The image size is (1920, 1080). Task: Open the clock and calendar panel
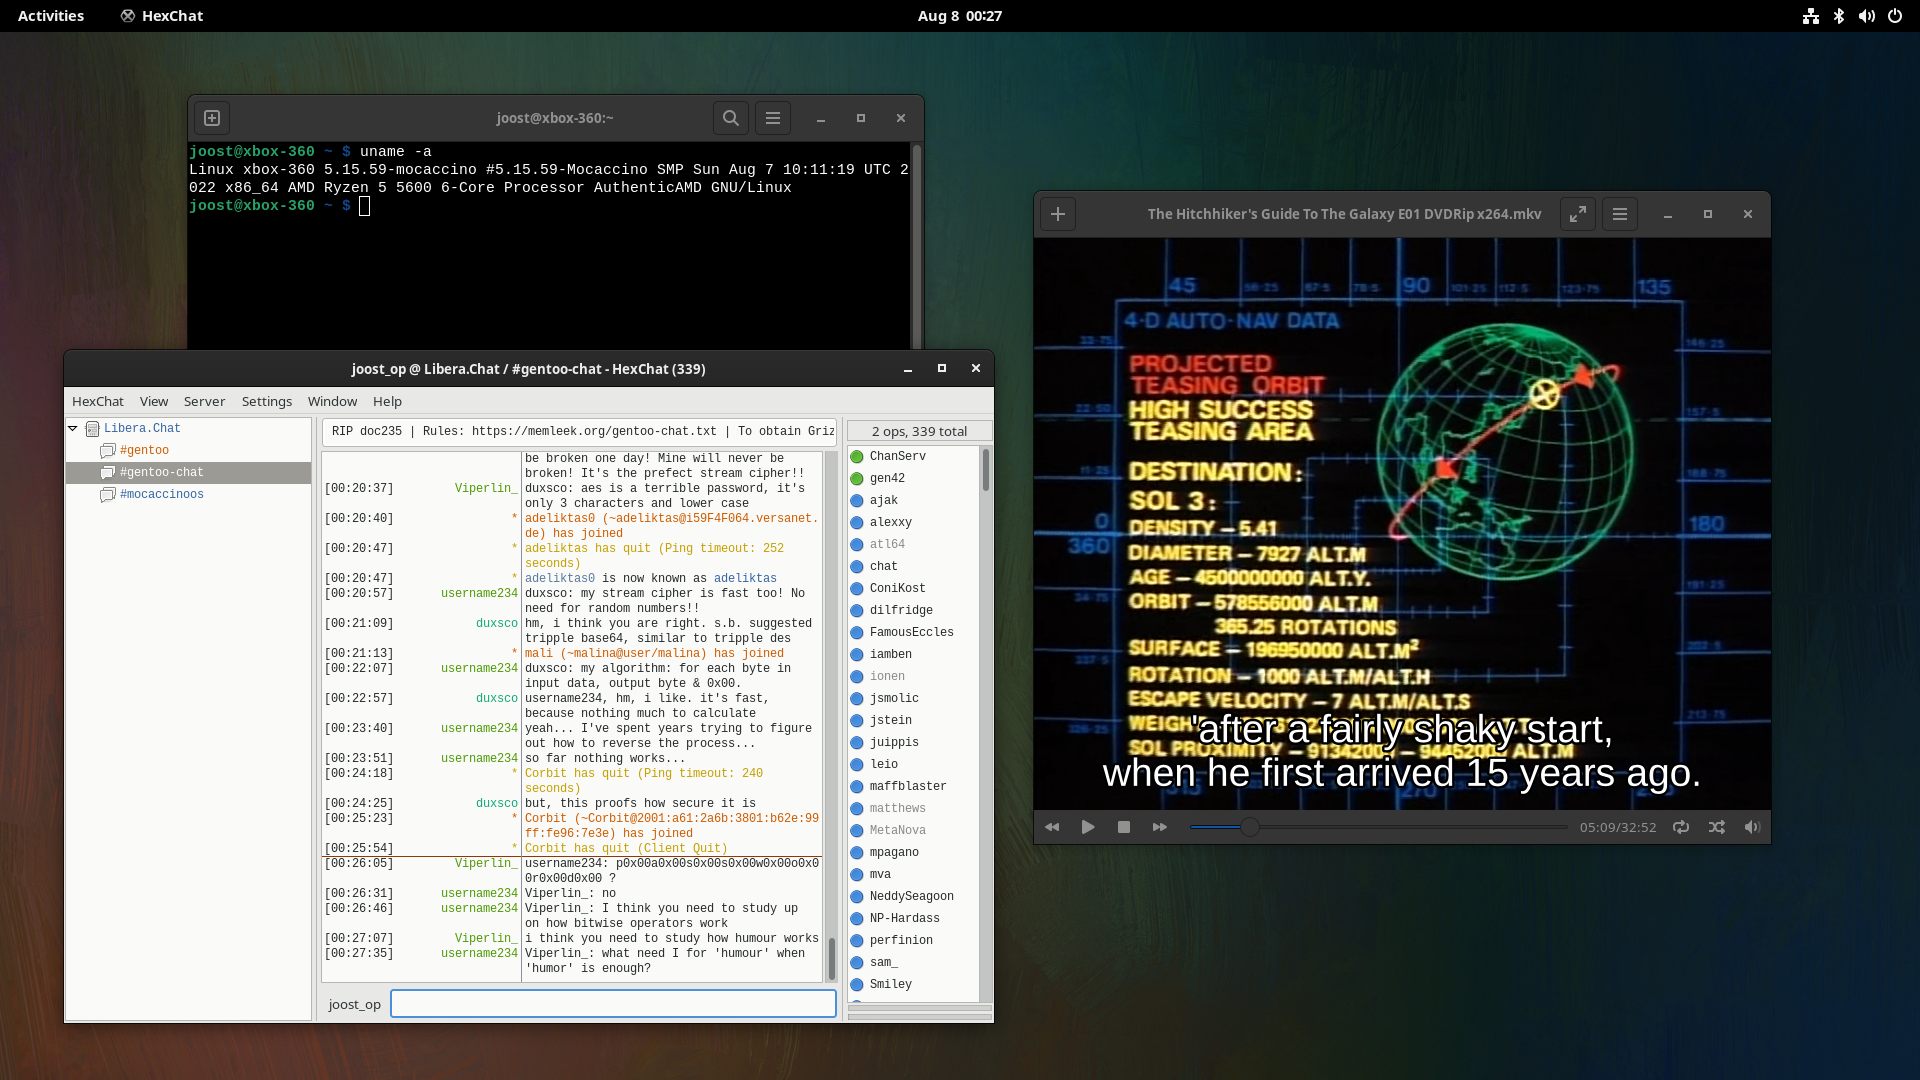click(x=960, y=16)
